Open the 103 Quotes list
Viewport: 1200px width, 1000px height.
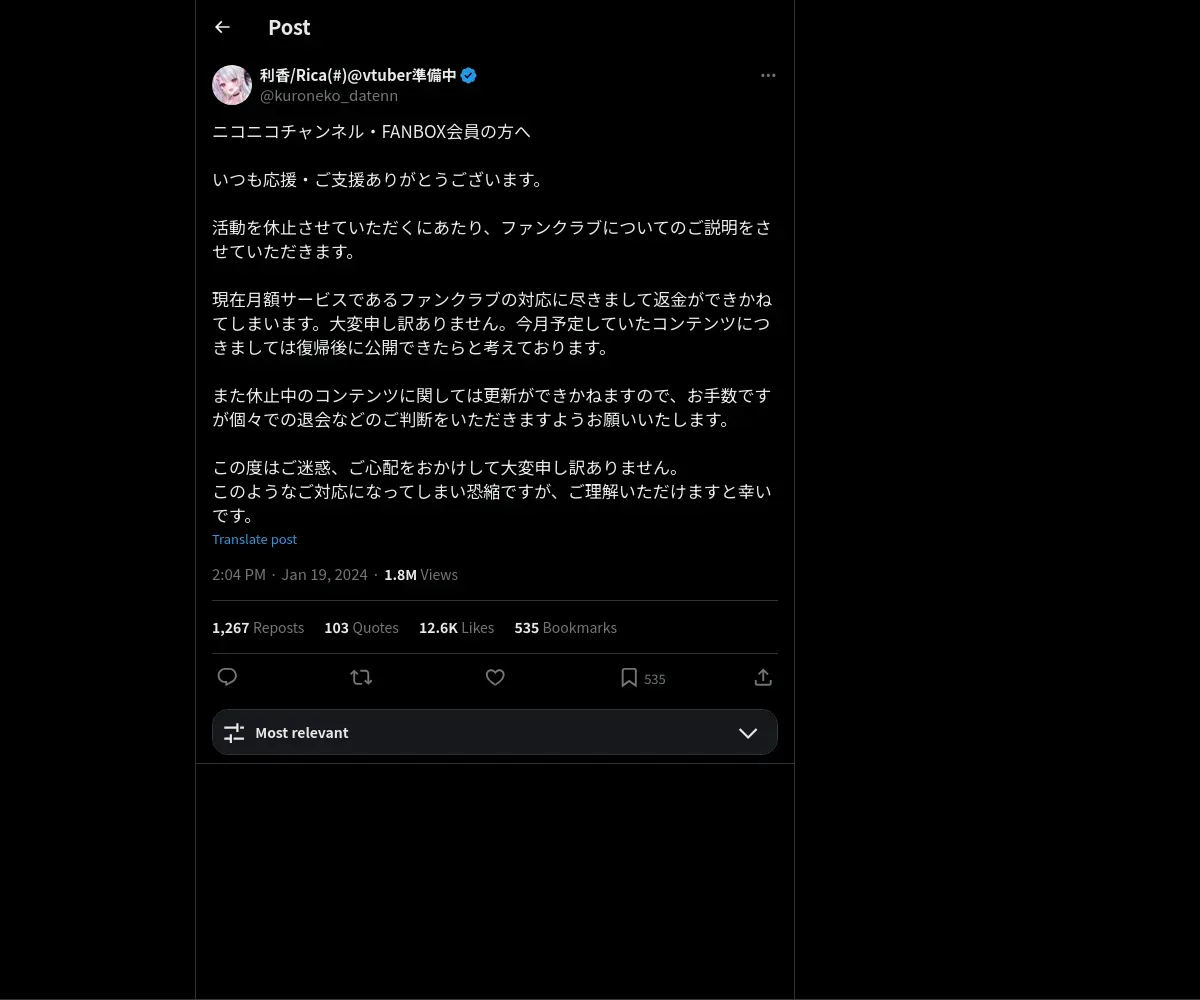point(361,628)
